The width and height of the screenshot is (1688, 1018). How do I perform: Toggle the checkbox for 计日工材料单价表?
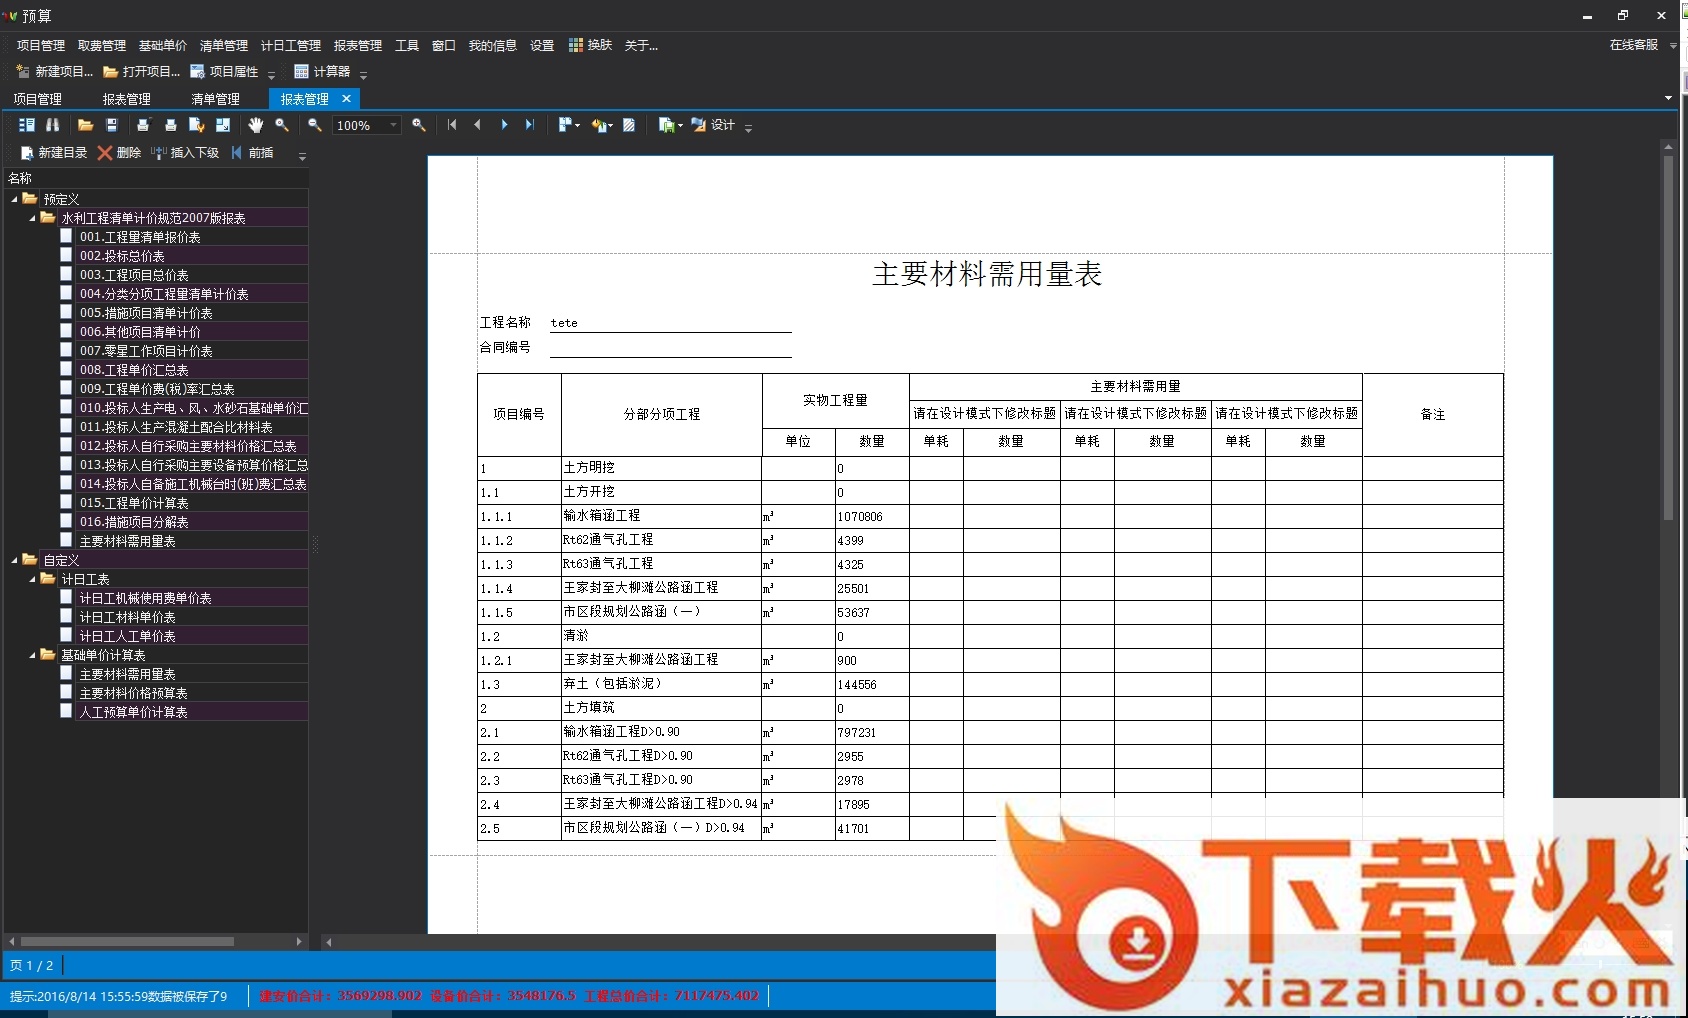coord(66,617)
